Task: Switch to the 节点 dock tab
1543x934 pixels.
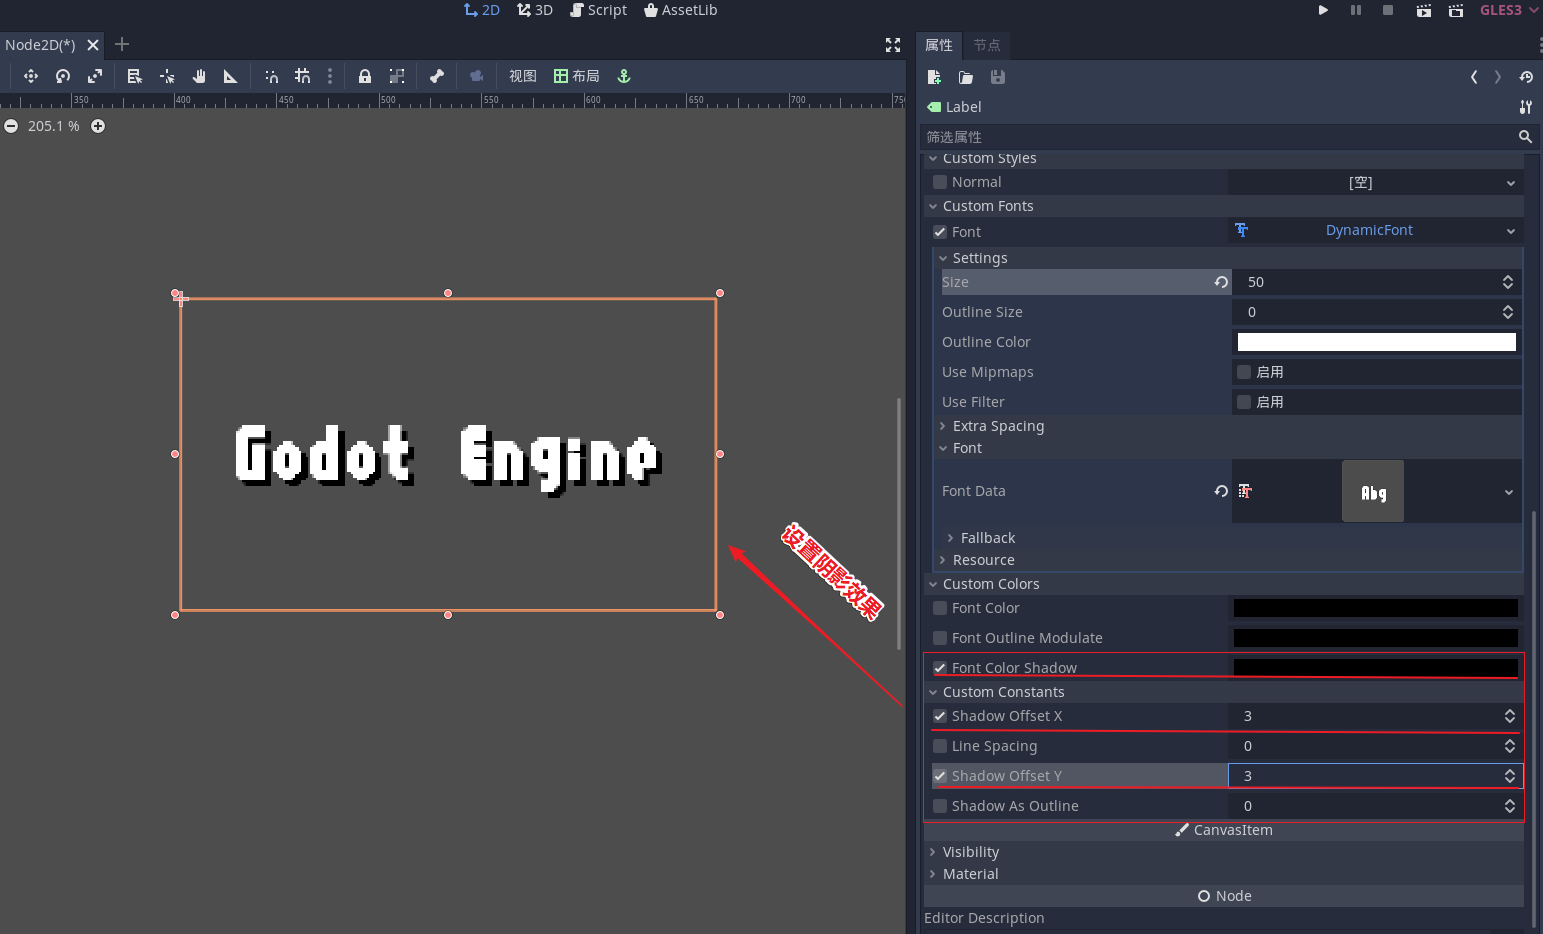Action: (987, 45)
